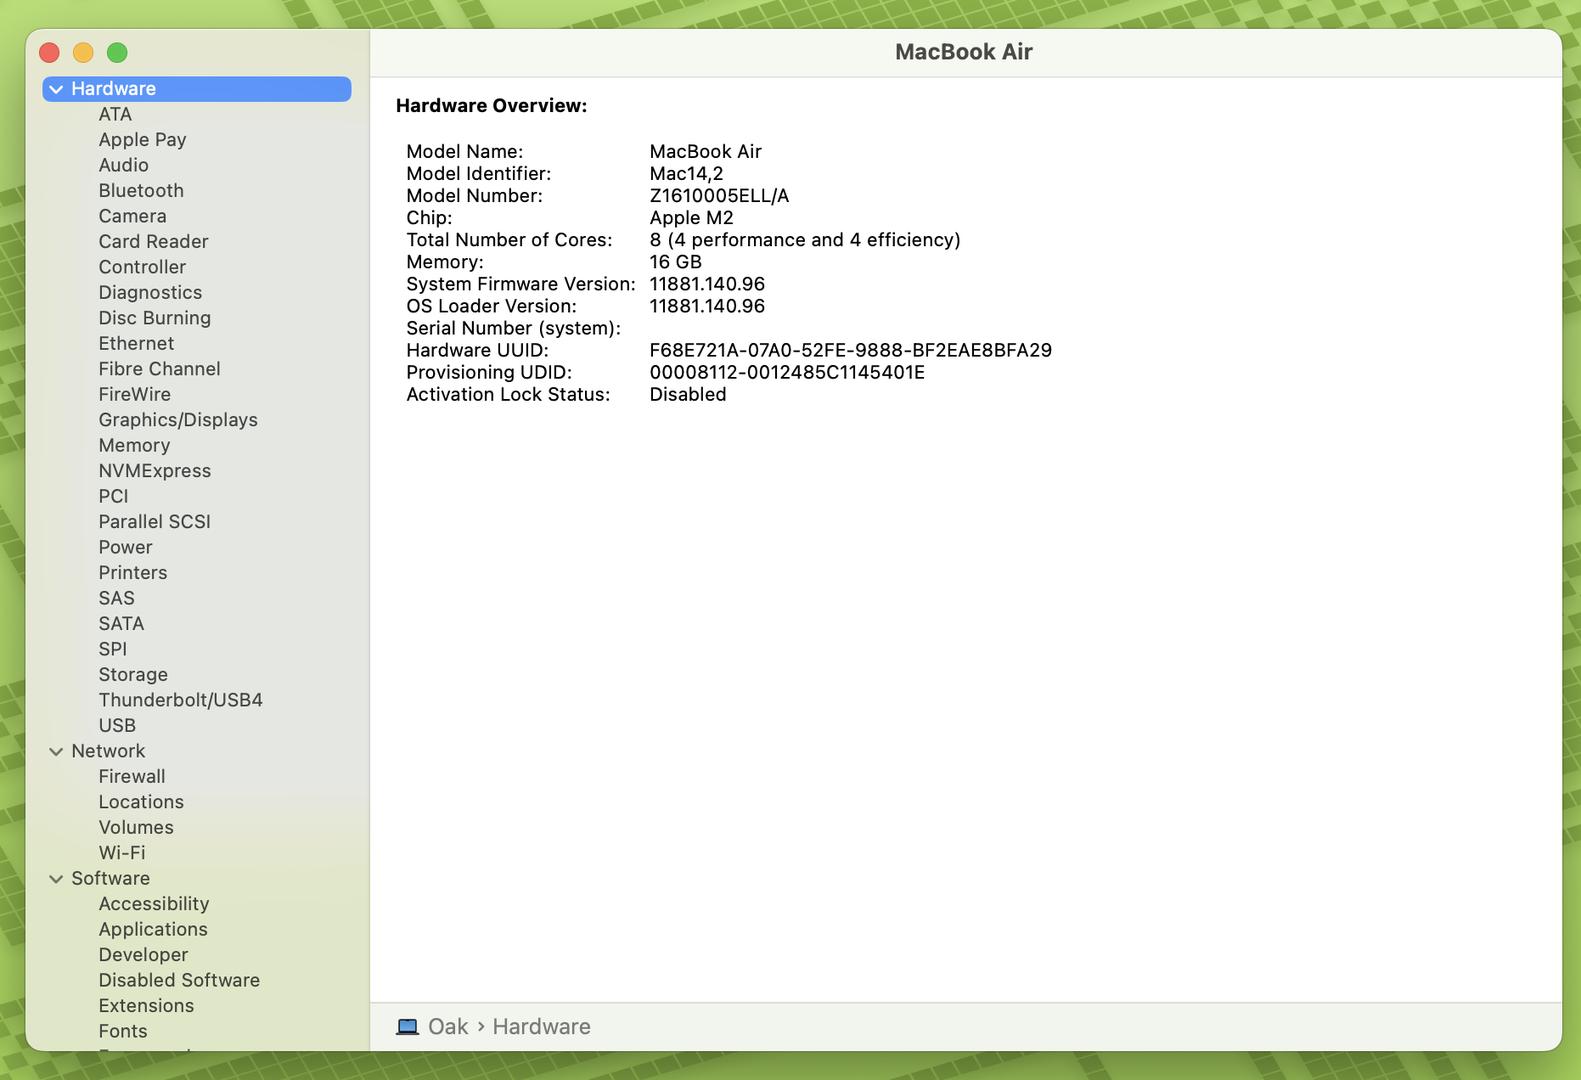The image size is (1581, 1080).
Task: Select the Fibre Channel entry
Action: [x=159, y=369]
